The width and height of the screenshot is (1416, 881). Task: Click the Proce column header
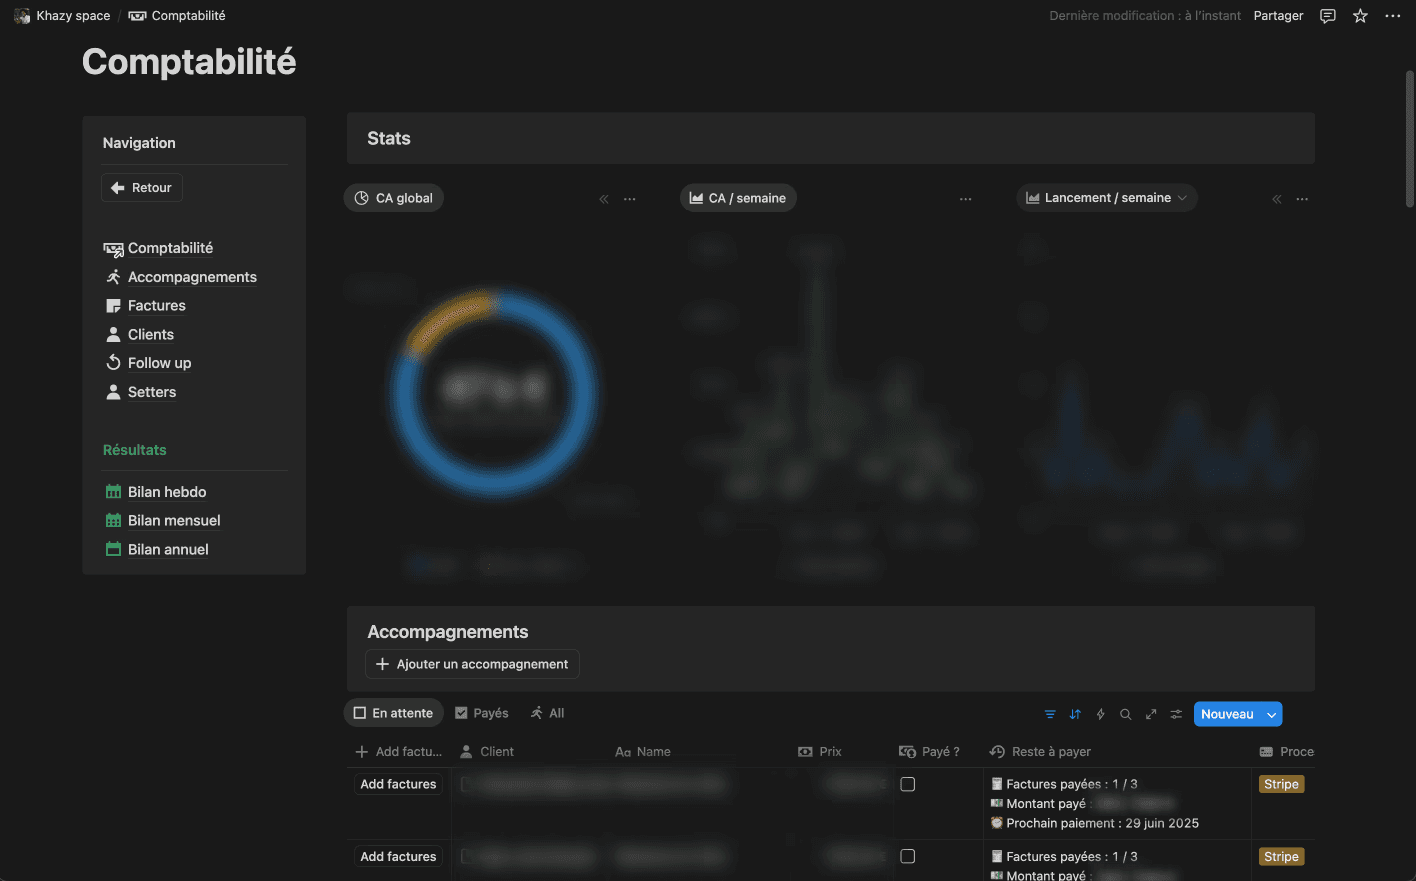pos(1286,752)
